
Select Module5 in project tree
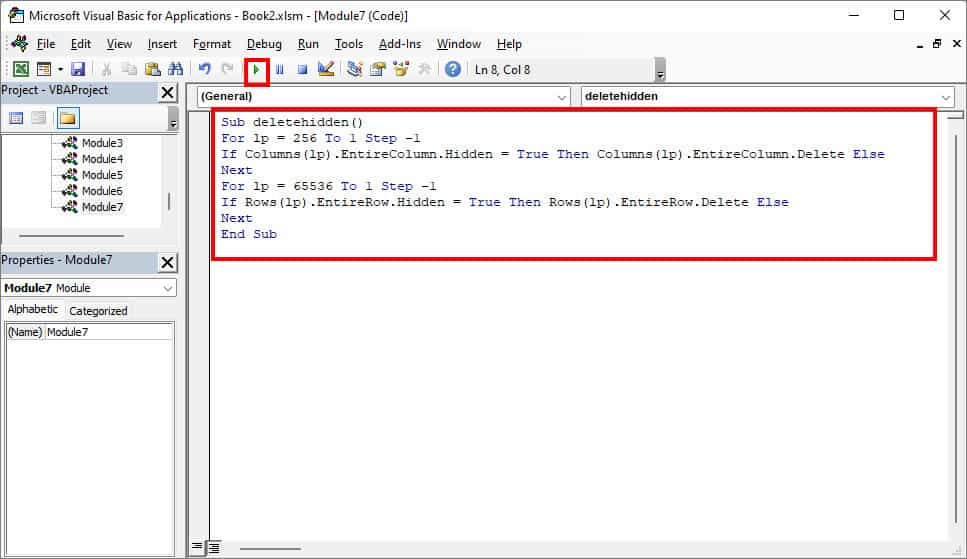point(102,175)
